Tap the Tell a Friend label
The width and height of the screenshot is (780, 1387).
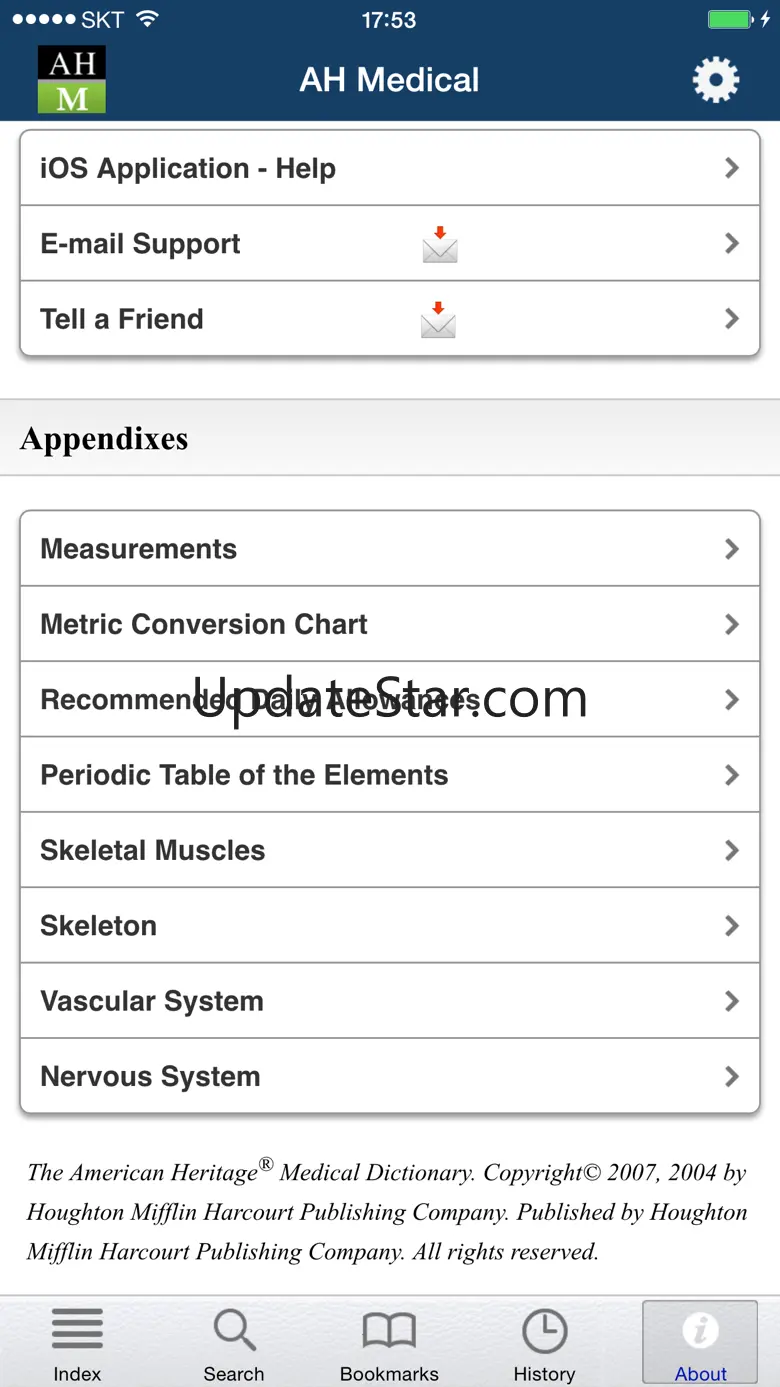(x=122, y=319)
